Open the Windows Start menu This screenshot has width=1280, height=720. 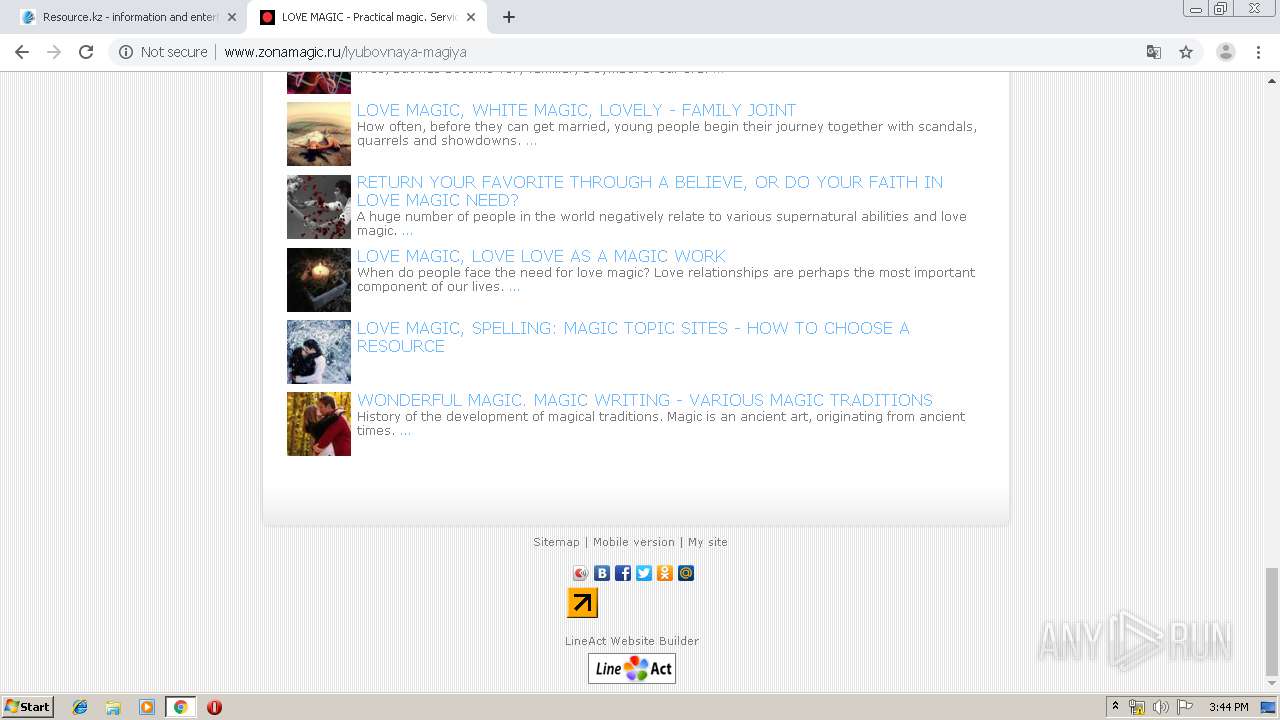click(x=27, y=706)
